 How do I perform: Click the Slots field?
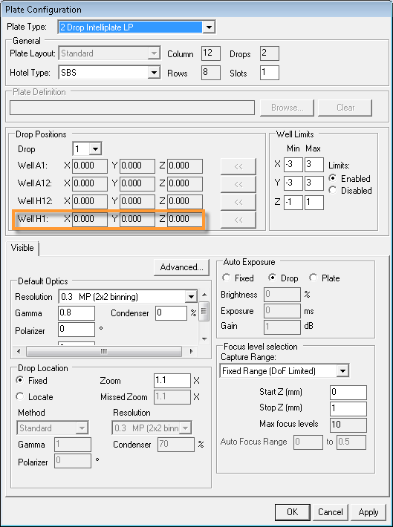pyautogui.click(x=269, y=73)
